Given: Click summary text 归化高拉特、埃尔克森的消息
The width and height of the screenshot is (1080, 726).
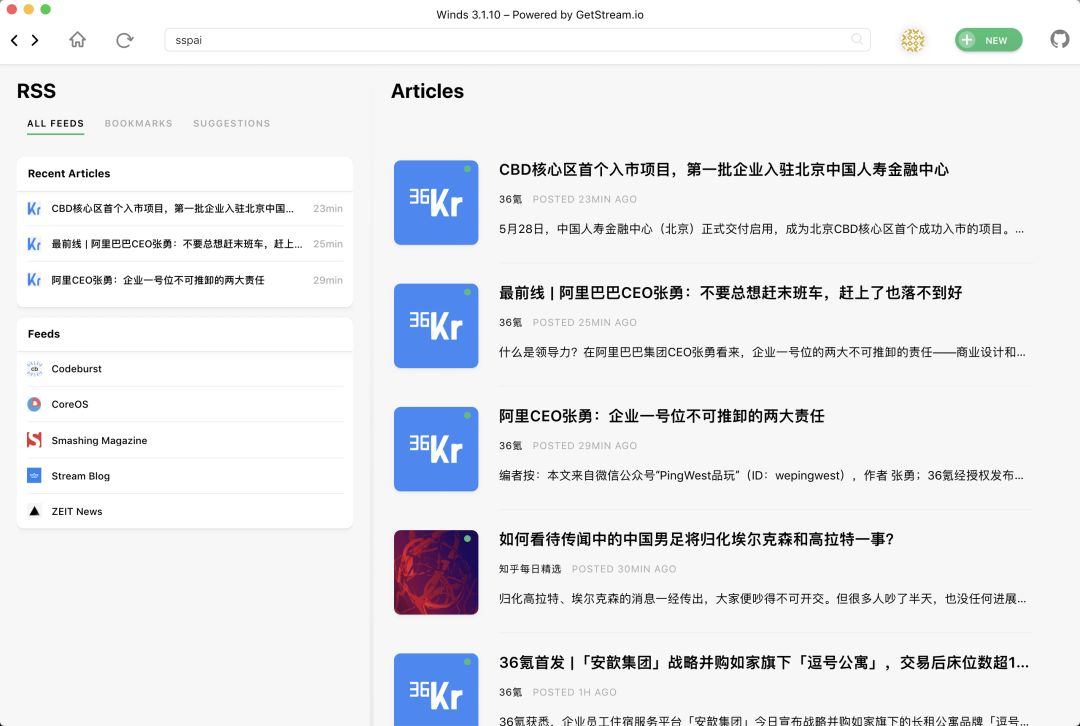Looking at the screenshot, I should pos(762,599).
